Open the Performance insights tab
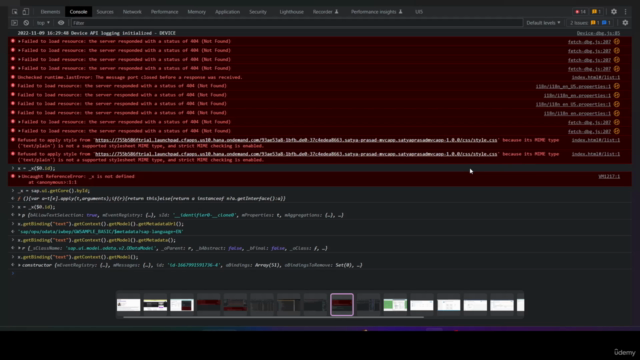The image size is (640, 360). pos(376,12)
